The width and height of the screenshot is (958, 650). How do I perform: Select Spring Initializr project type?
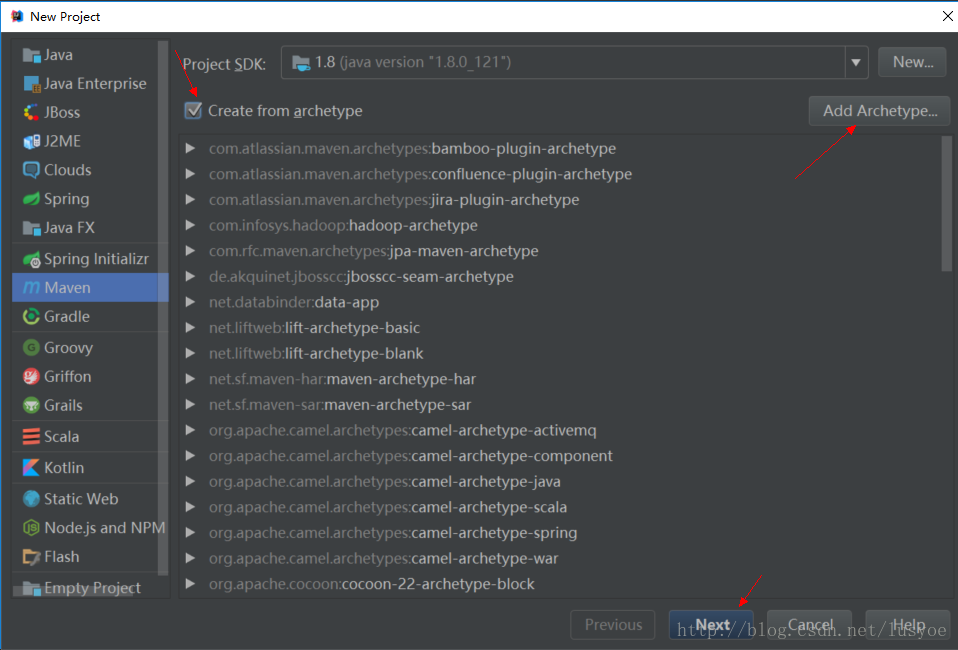(97, 260)
